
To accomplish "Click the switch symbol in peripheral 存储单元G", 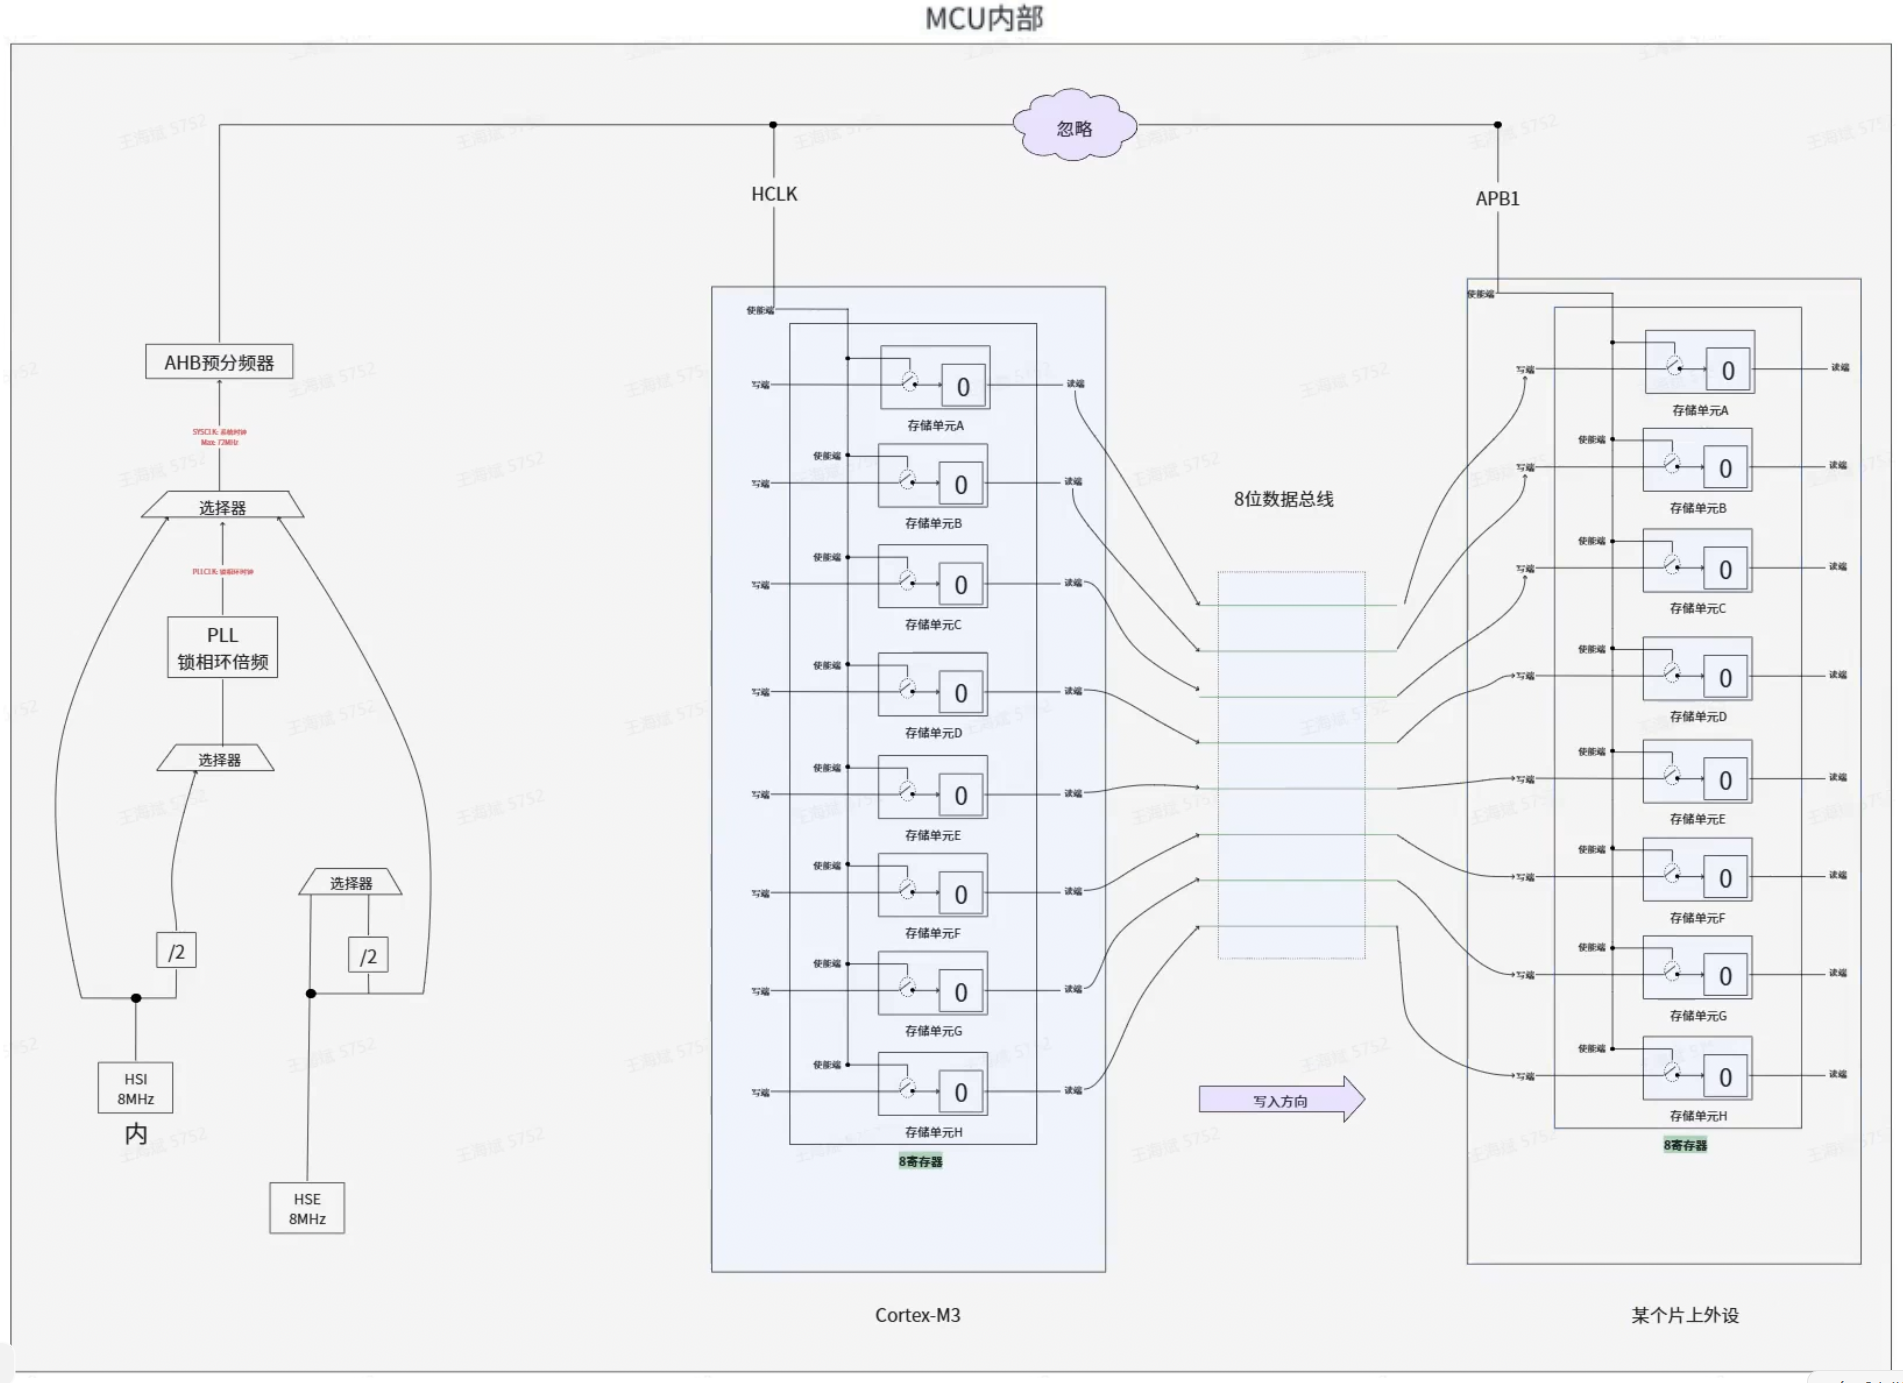I will pyautogui.click(x=1672, y=970).
